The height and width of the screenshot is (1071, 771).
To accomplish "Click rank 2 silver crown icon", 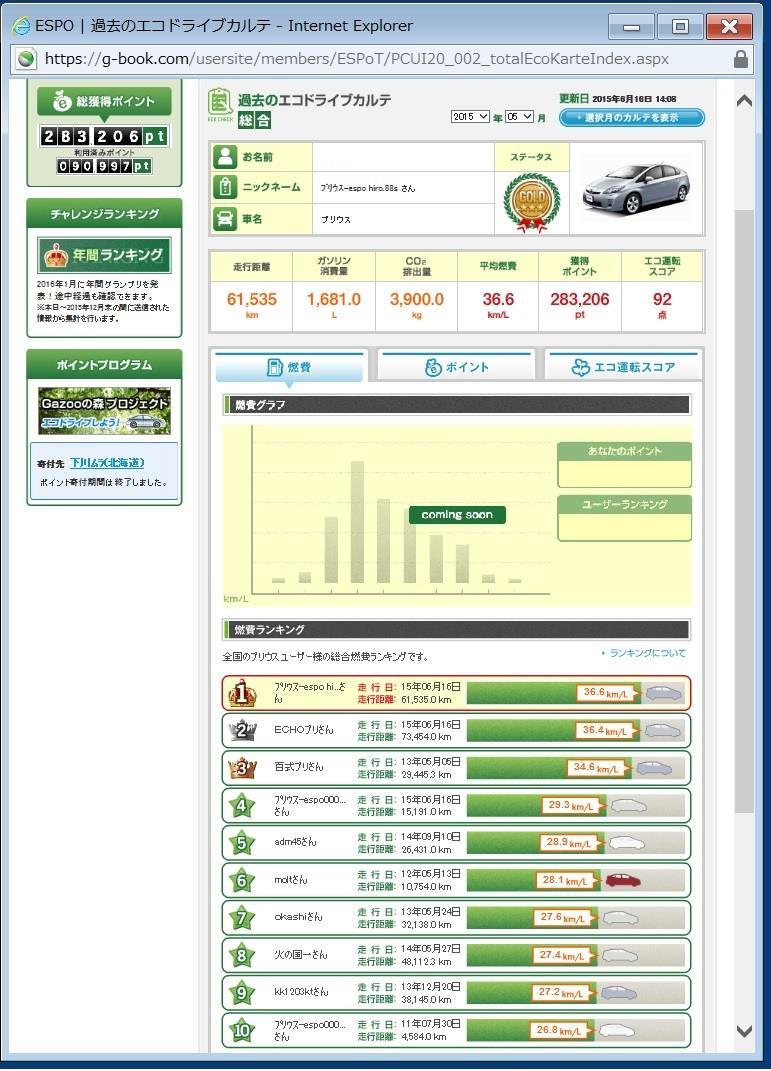I will [242, 730].
